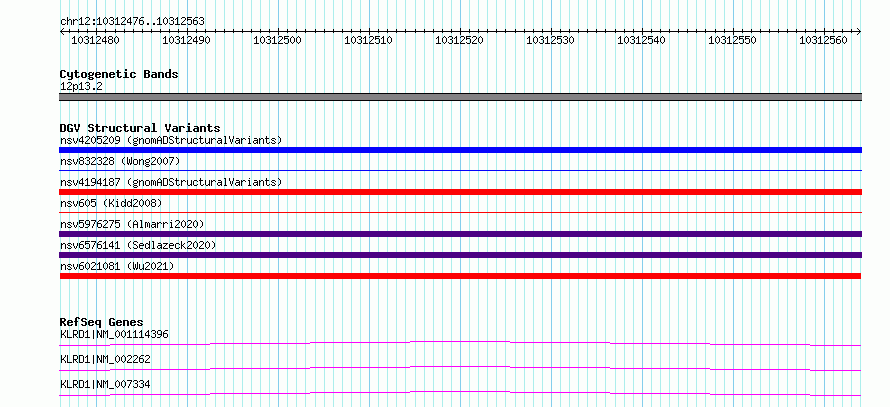Open variant label nsv4205209 (gnomADStructuralVariants)
The height and width of the screenshot is (407, 890).
tap(171, 140)
